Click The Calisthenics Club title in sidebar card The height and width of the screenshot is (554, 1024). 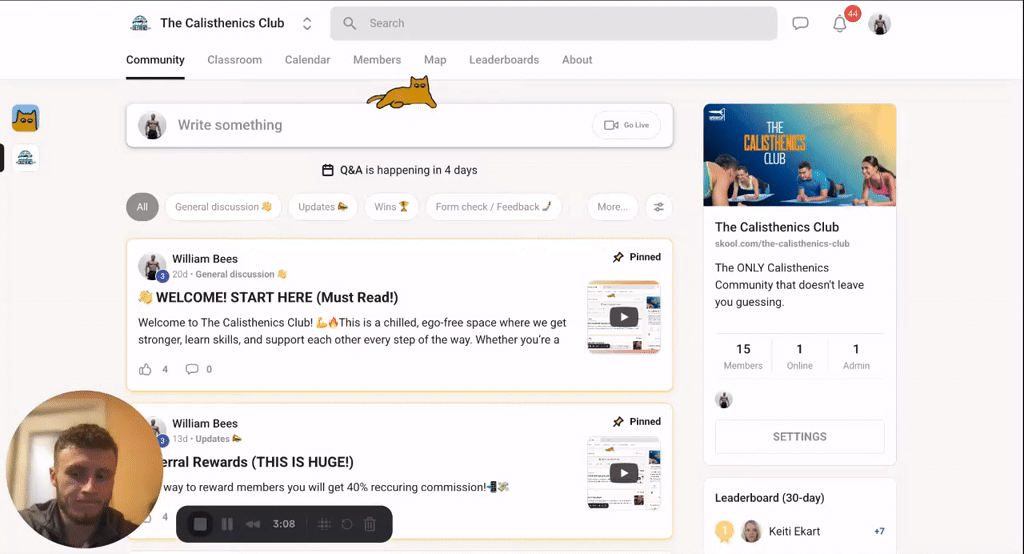point(776,227)
